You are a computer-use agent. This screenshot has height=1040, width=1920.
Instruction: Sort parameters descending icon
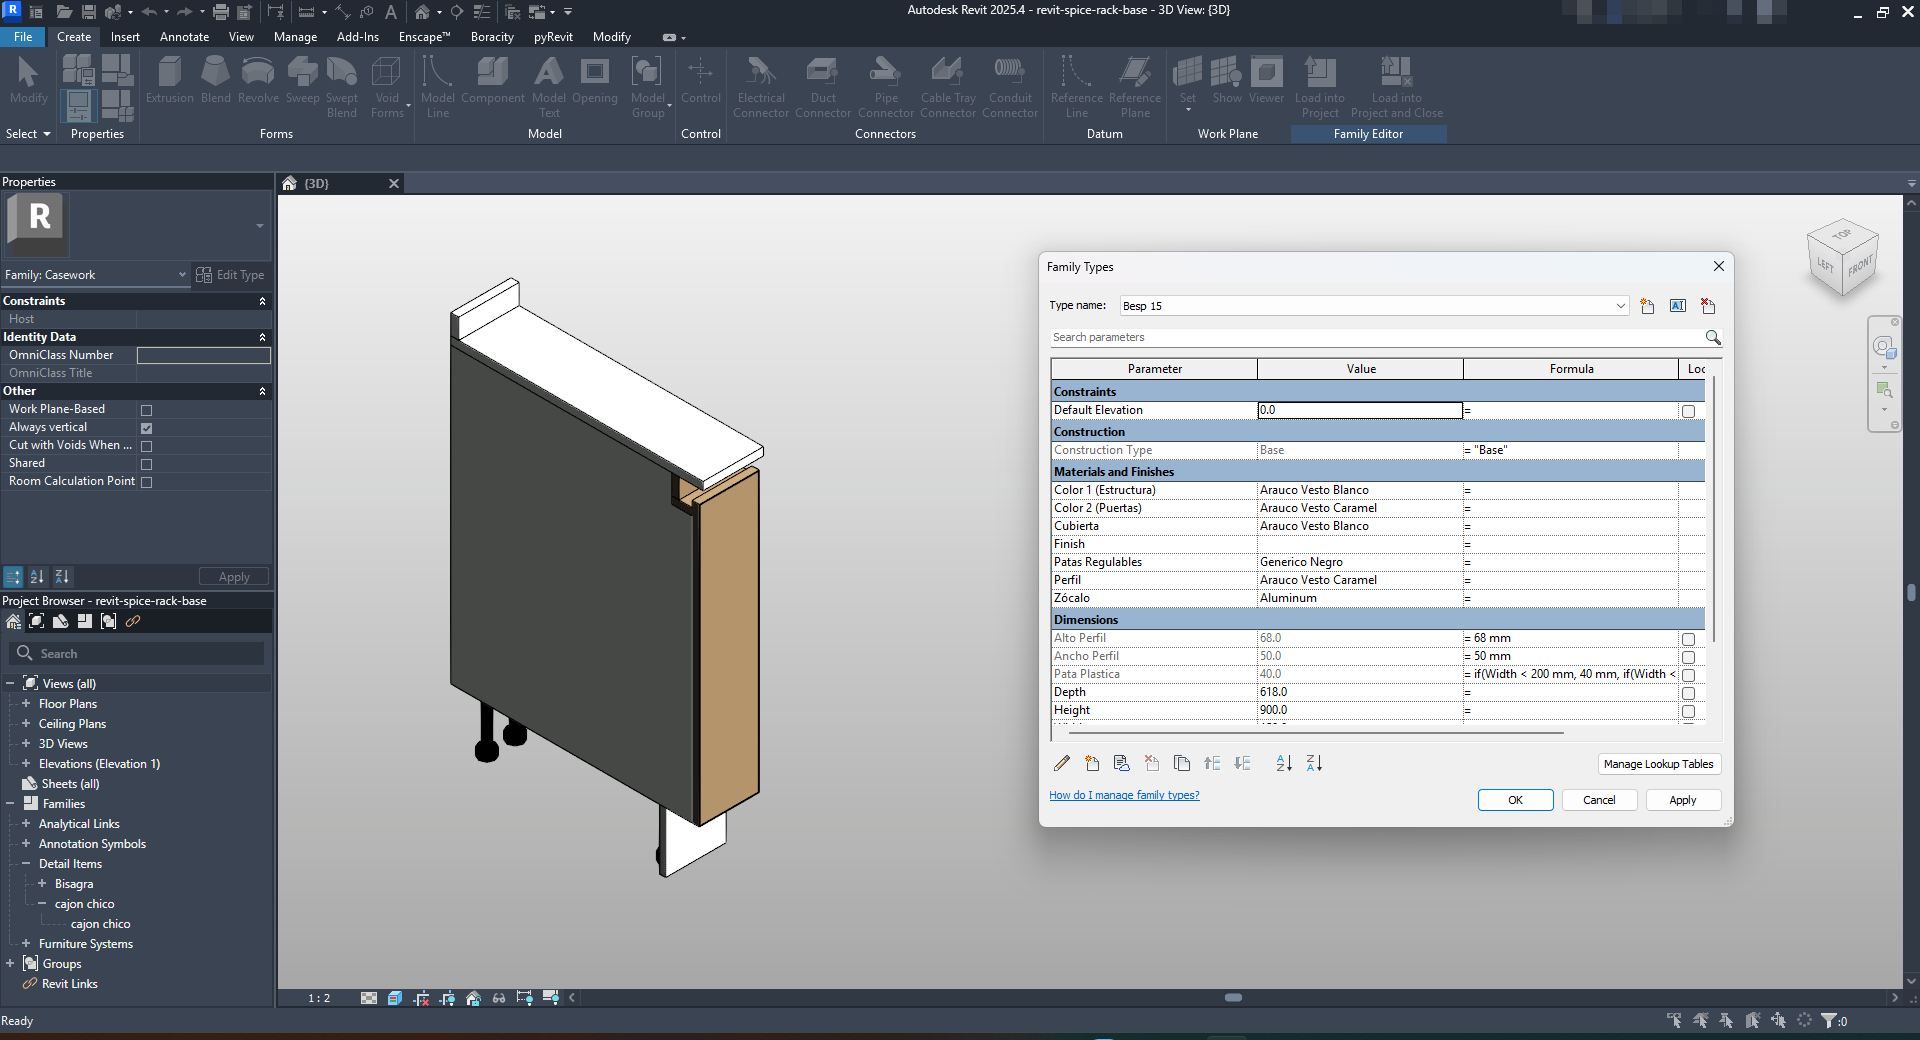point(1314,763)
